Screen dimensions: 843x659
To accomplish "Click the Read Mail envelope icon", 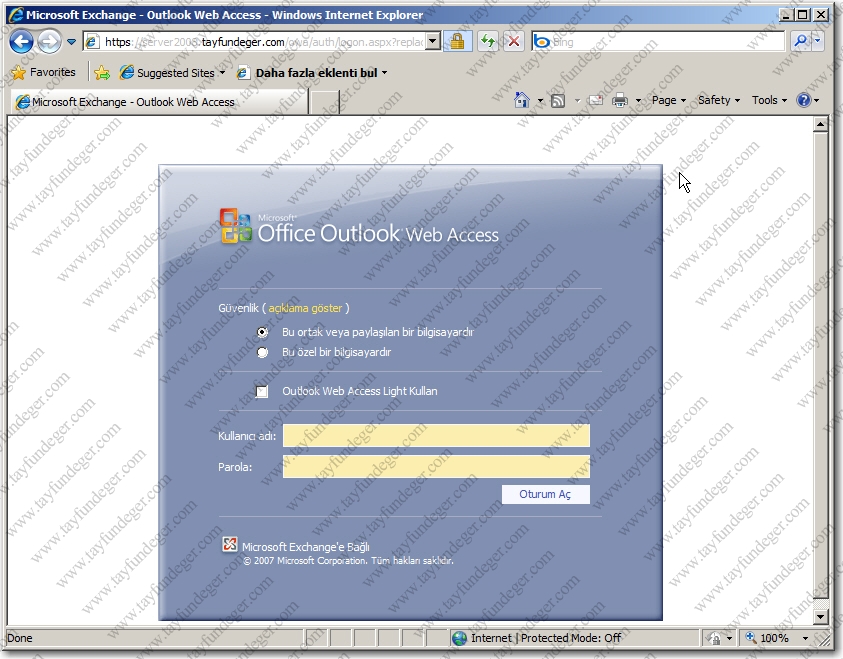I will tap(595, 101).
